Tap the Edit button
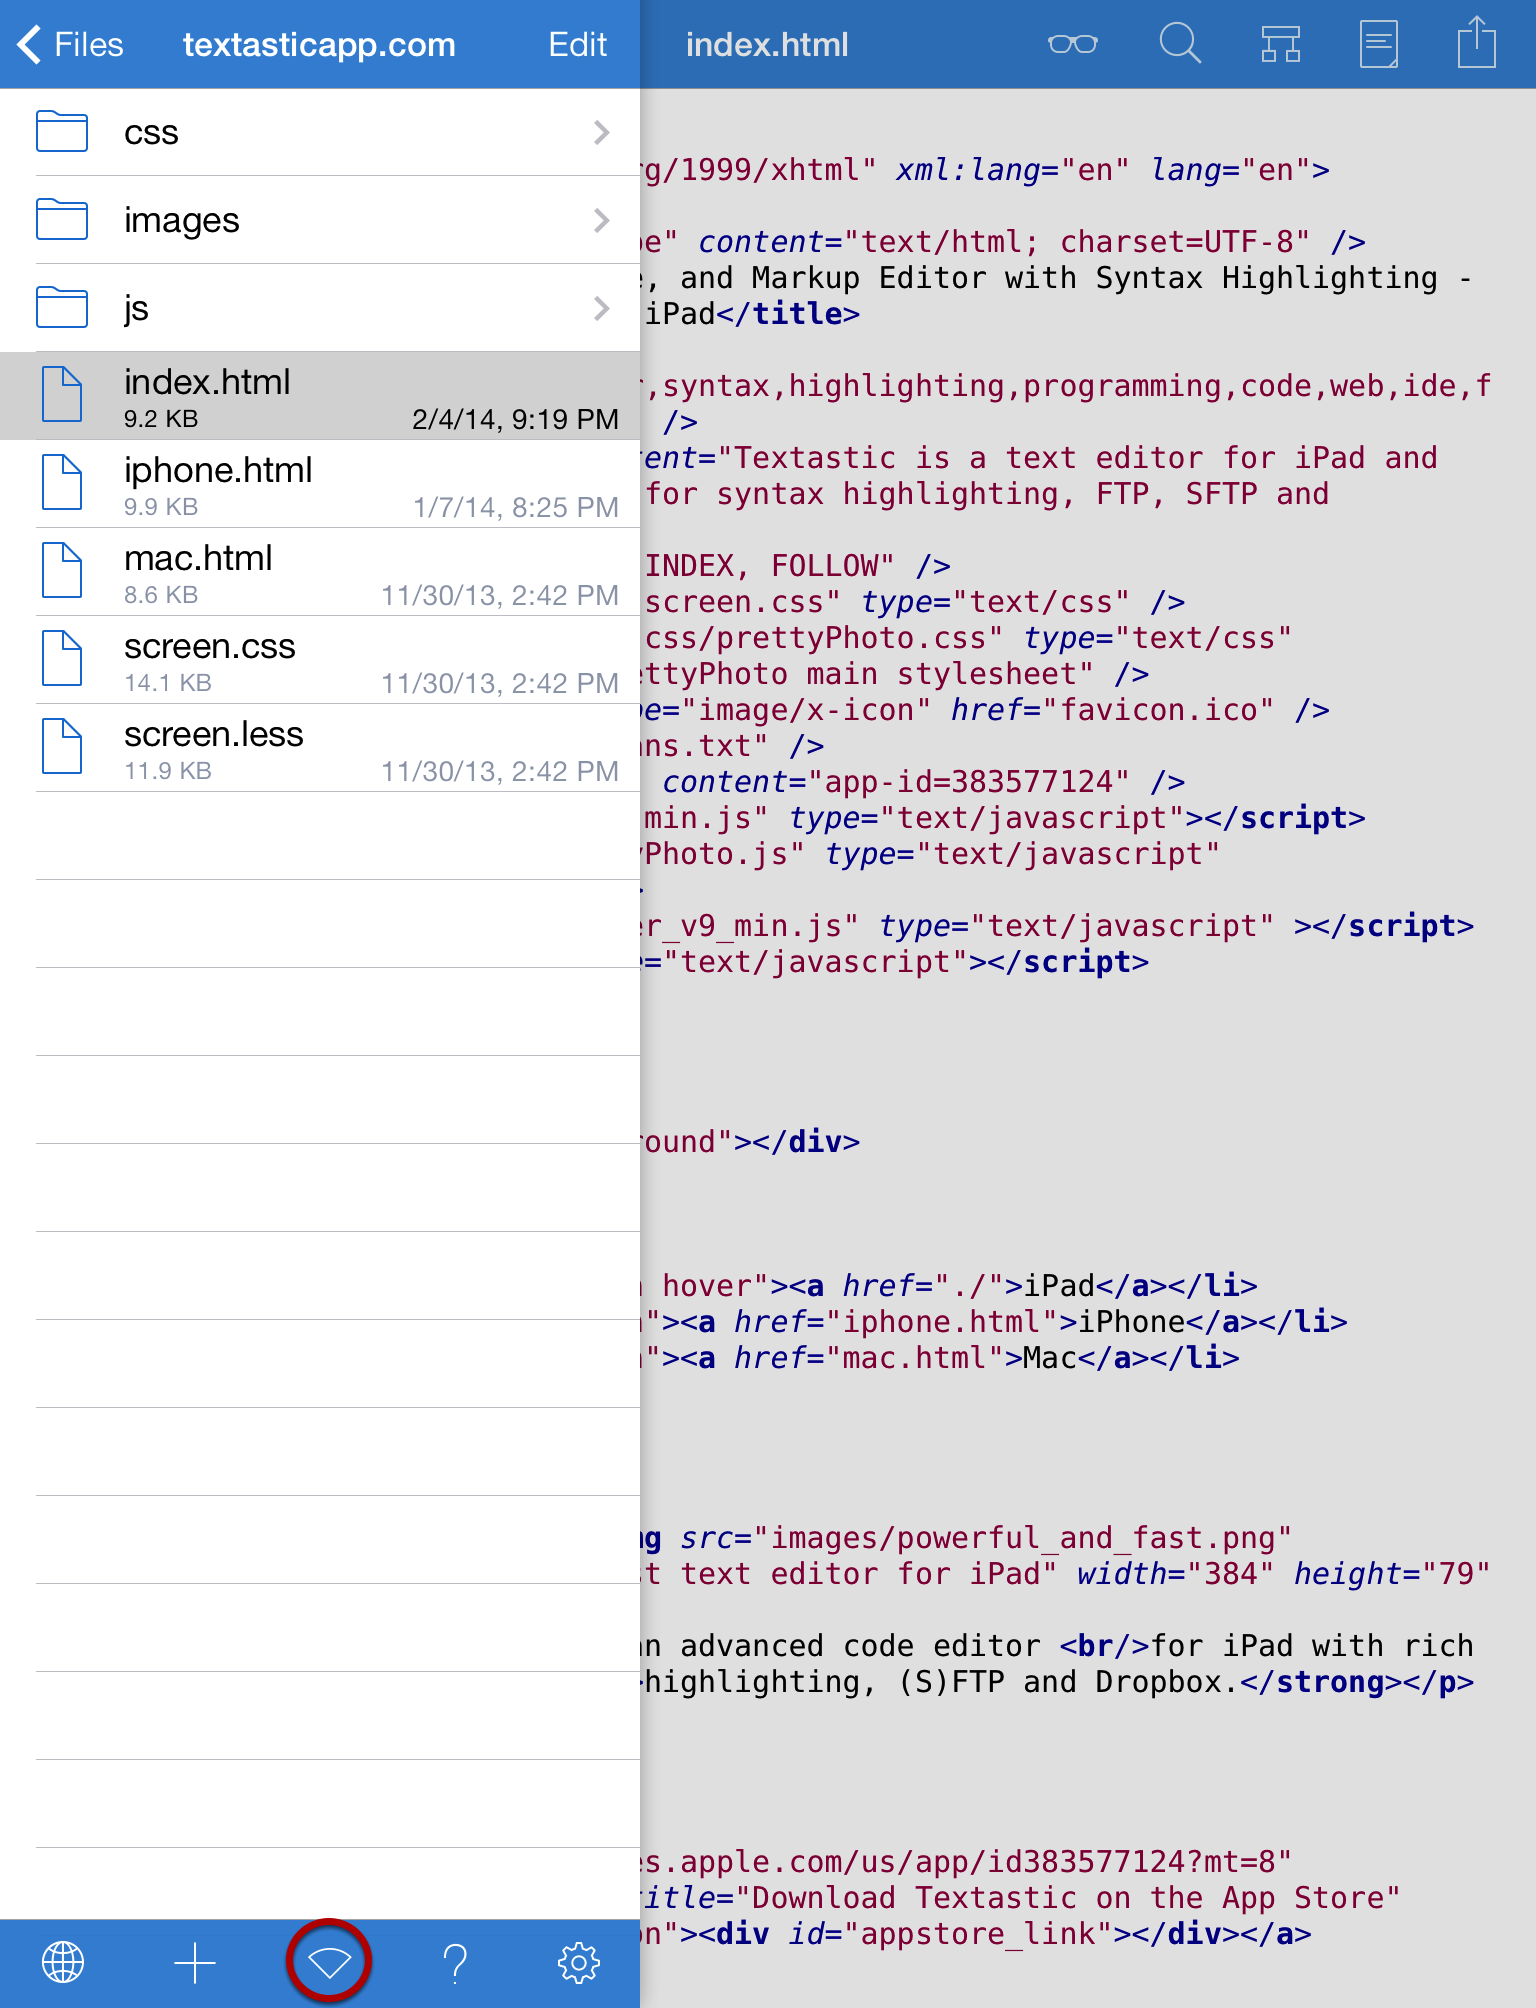 tap(577, 44)
